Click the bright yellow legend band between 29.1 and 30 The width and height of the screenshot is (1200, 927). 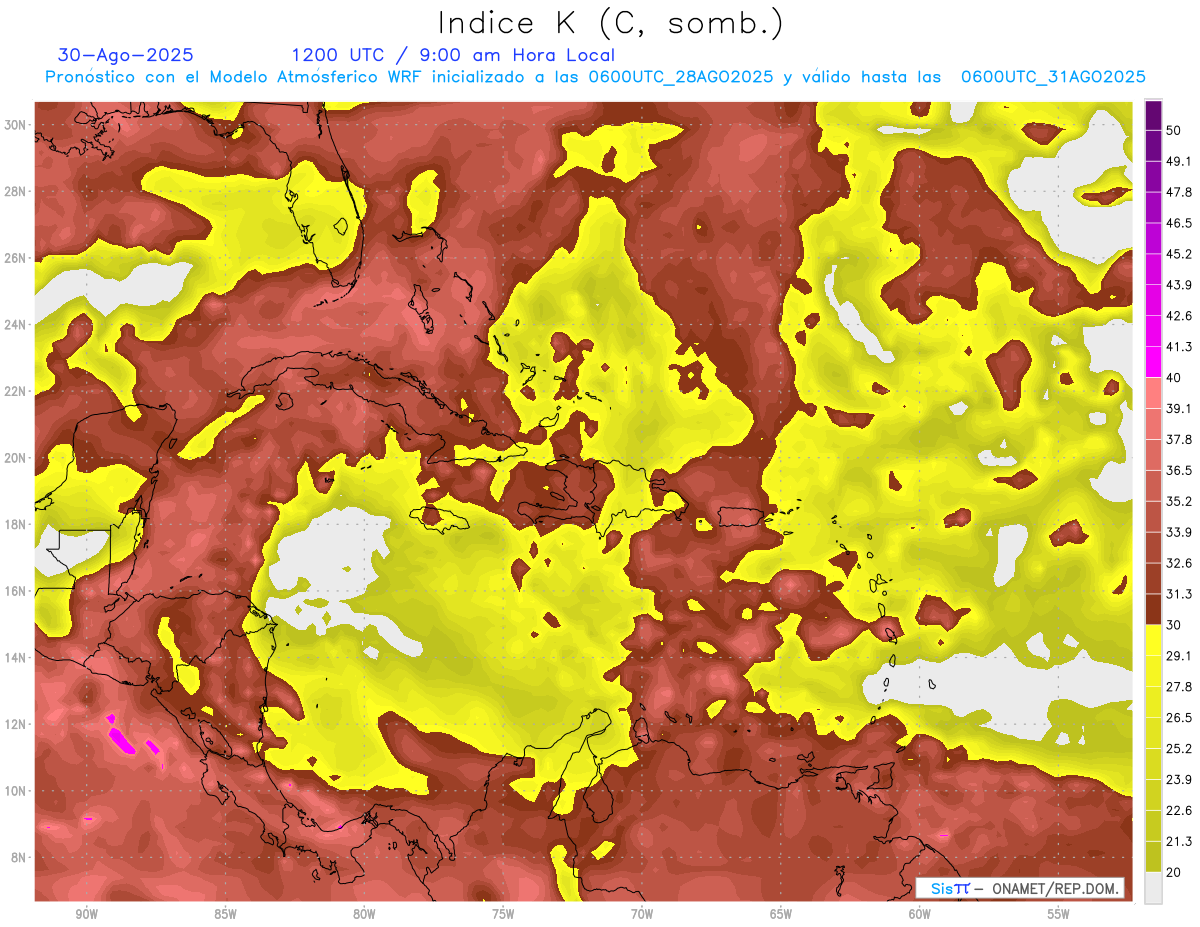coord(1153,640)
